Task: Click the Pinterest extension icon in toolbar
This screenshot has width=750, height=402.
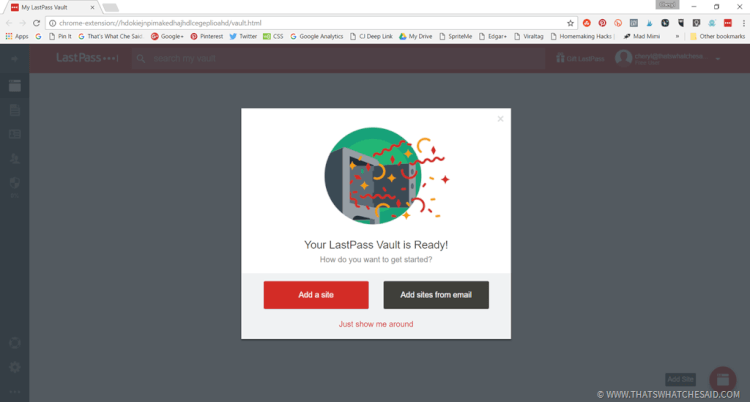Action: point(602,23)
